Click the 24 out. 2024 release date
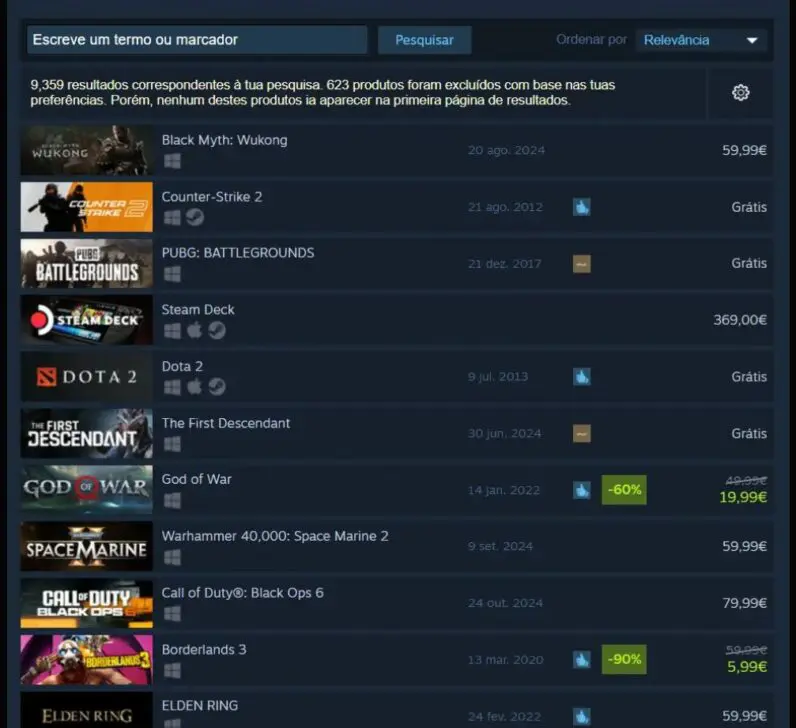This screenshot has width=796, height=728. click(x=505, y=603)
